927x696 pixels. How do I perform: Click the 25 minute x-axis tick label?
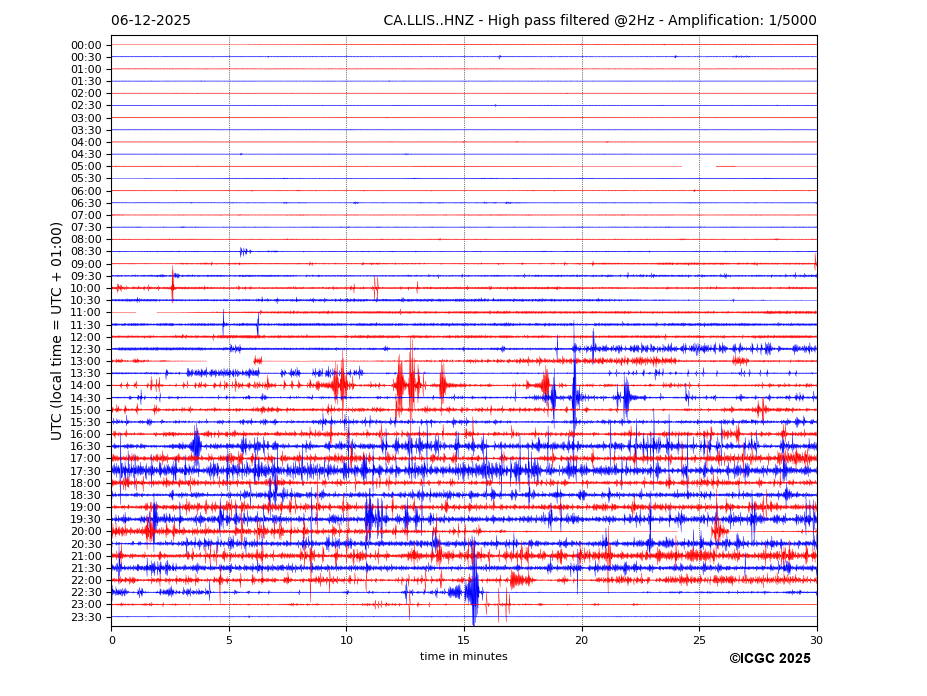699,639
